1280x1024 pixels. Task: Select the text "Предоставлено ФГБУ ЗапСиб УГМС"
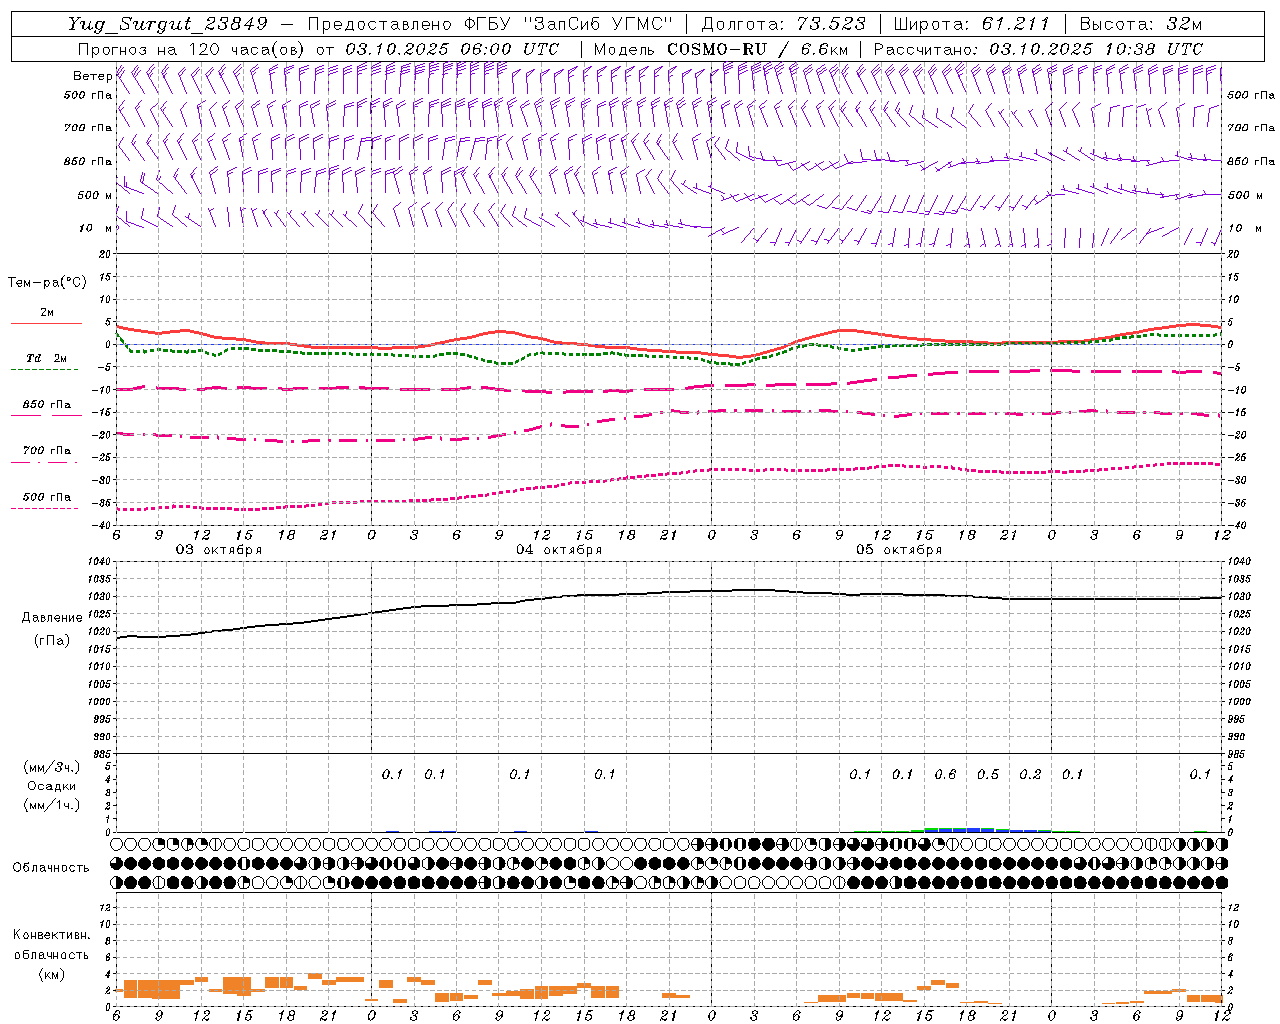(490, 24)
